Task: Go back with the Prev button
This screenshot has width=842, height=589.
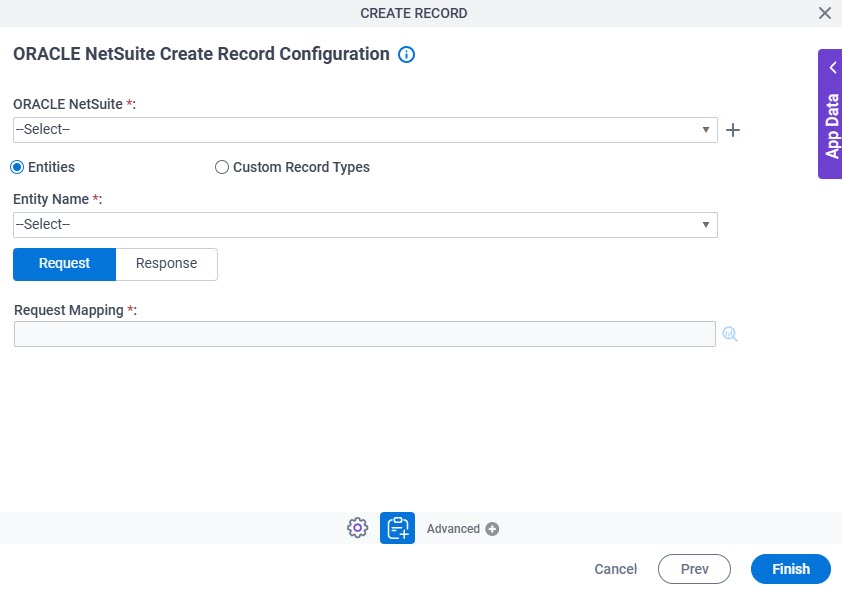Action: 694,569
